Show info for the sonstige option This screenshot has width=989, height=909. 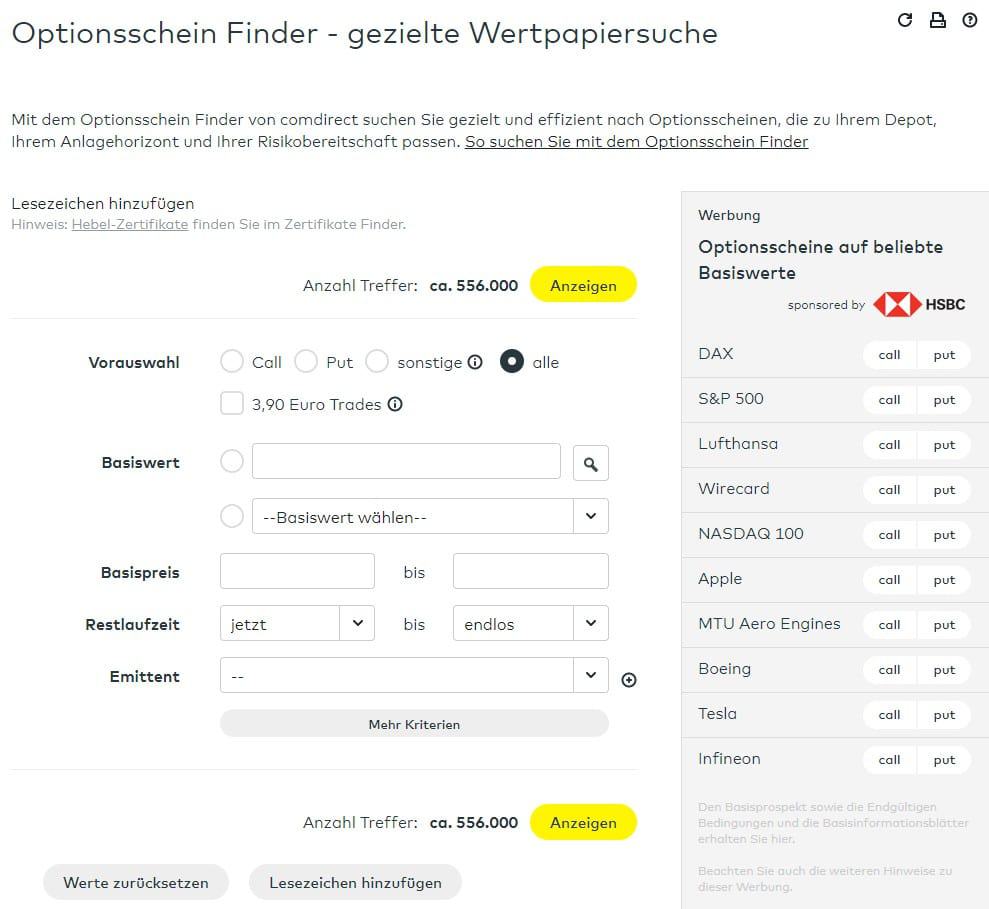pos(475,362)
